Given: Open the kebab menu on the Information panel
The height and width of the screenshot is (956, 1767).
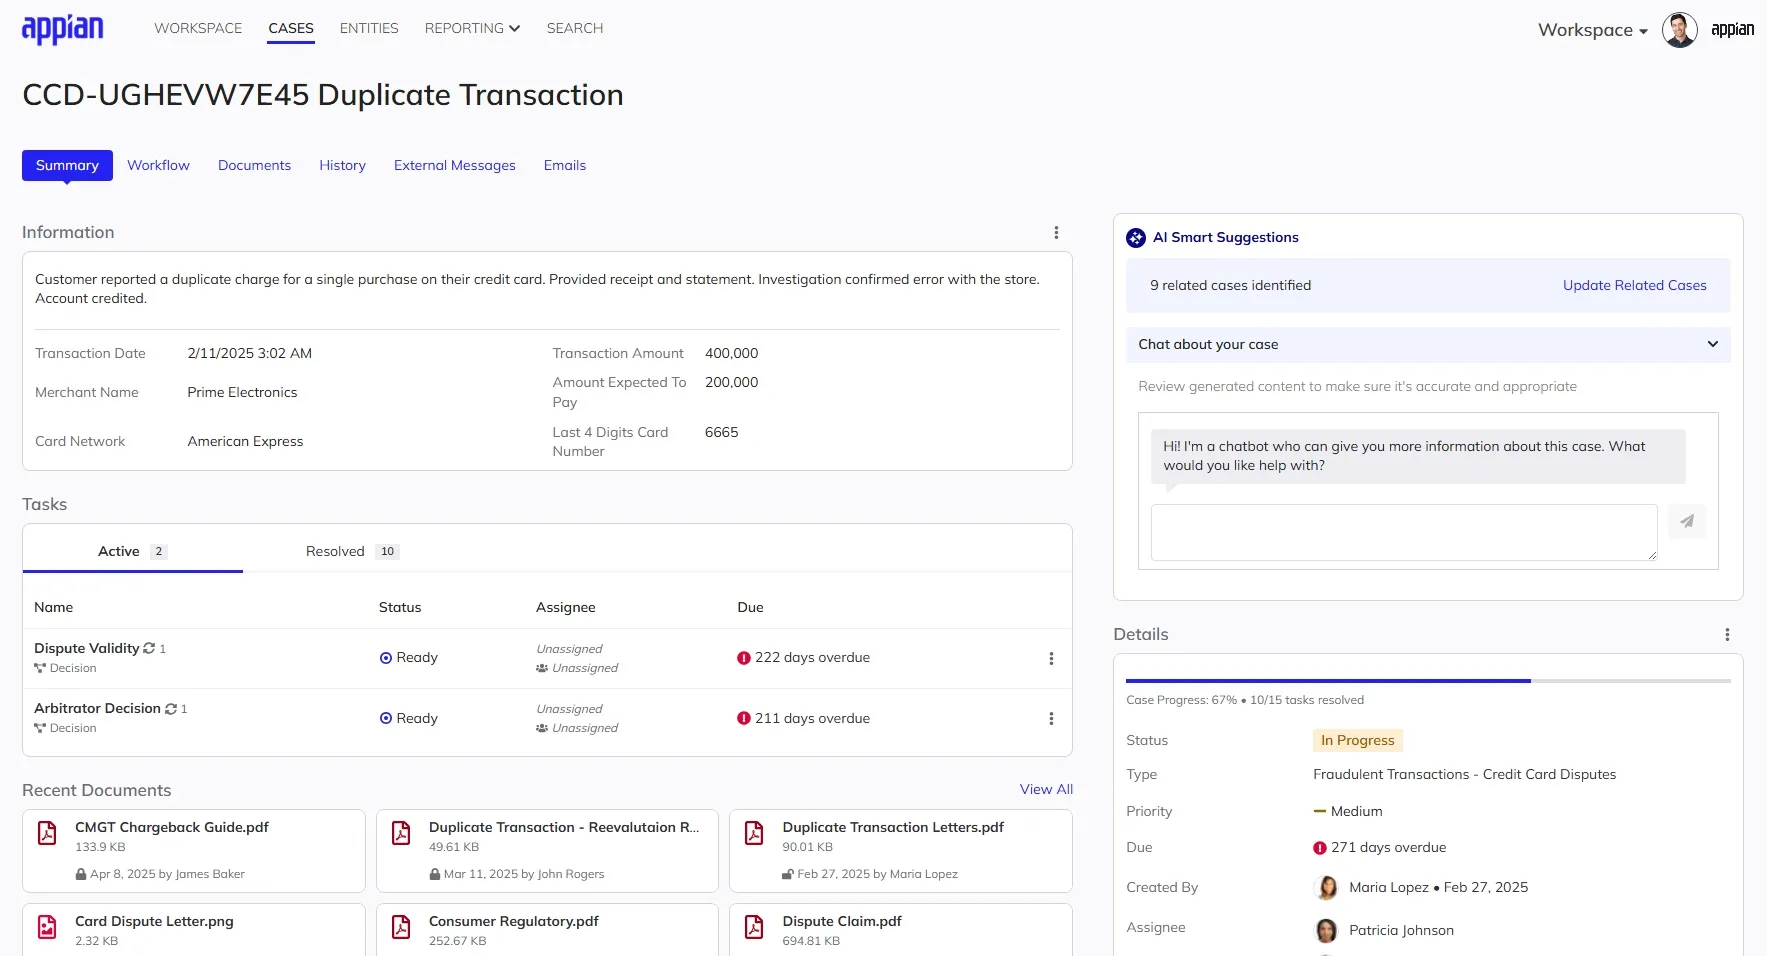Looking at the screenshot, I should [1056, 232].
